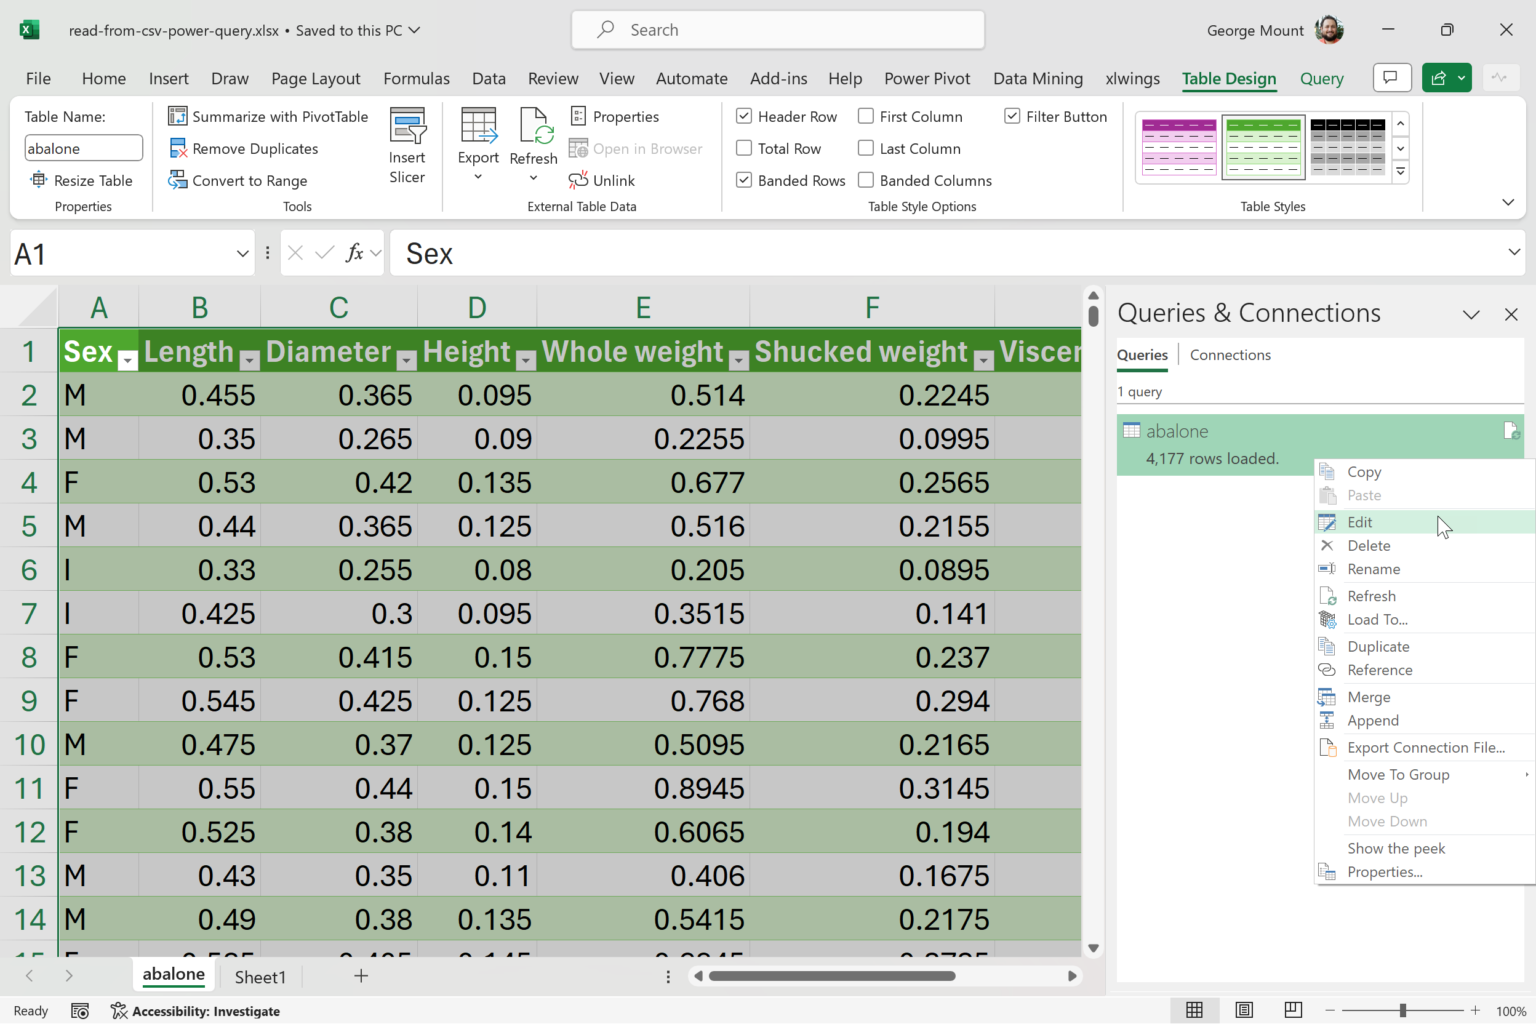Screen dimensions: 1536x1024
Task: Expand the Refresh dropdown arrow
Action: tap(533, 178)
